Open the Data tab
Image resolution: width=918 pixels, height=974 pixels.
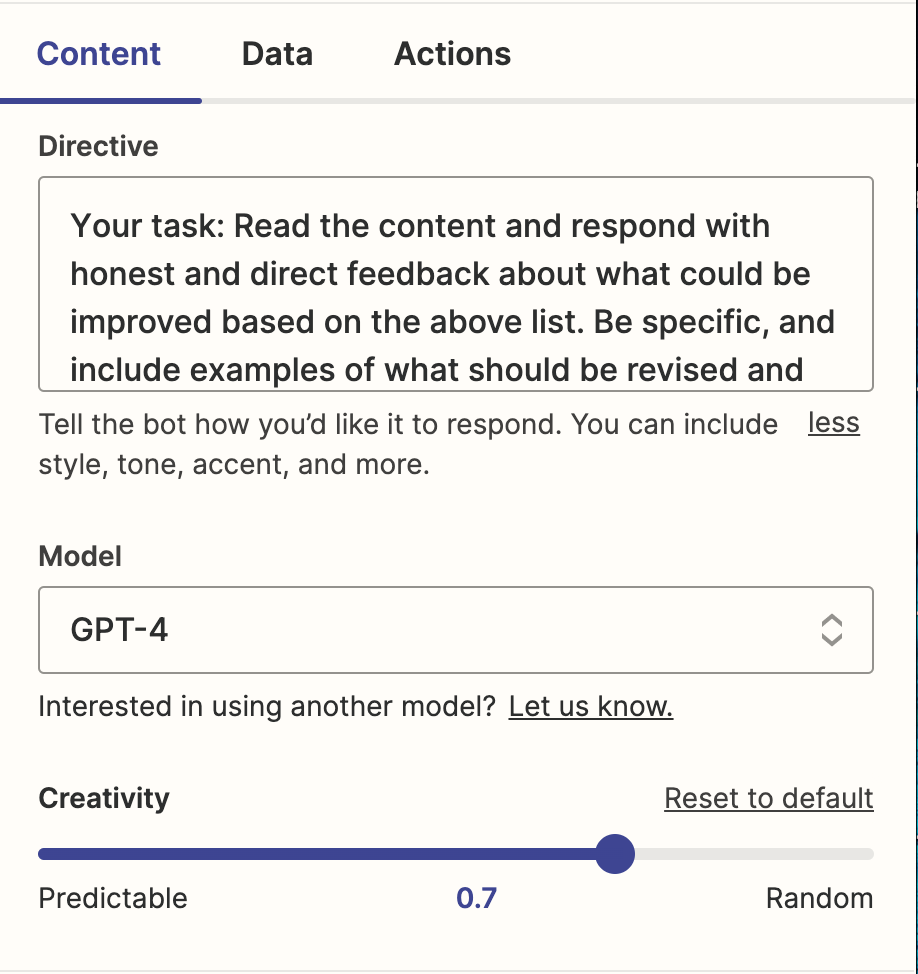277,54
